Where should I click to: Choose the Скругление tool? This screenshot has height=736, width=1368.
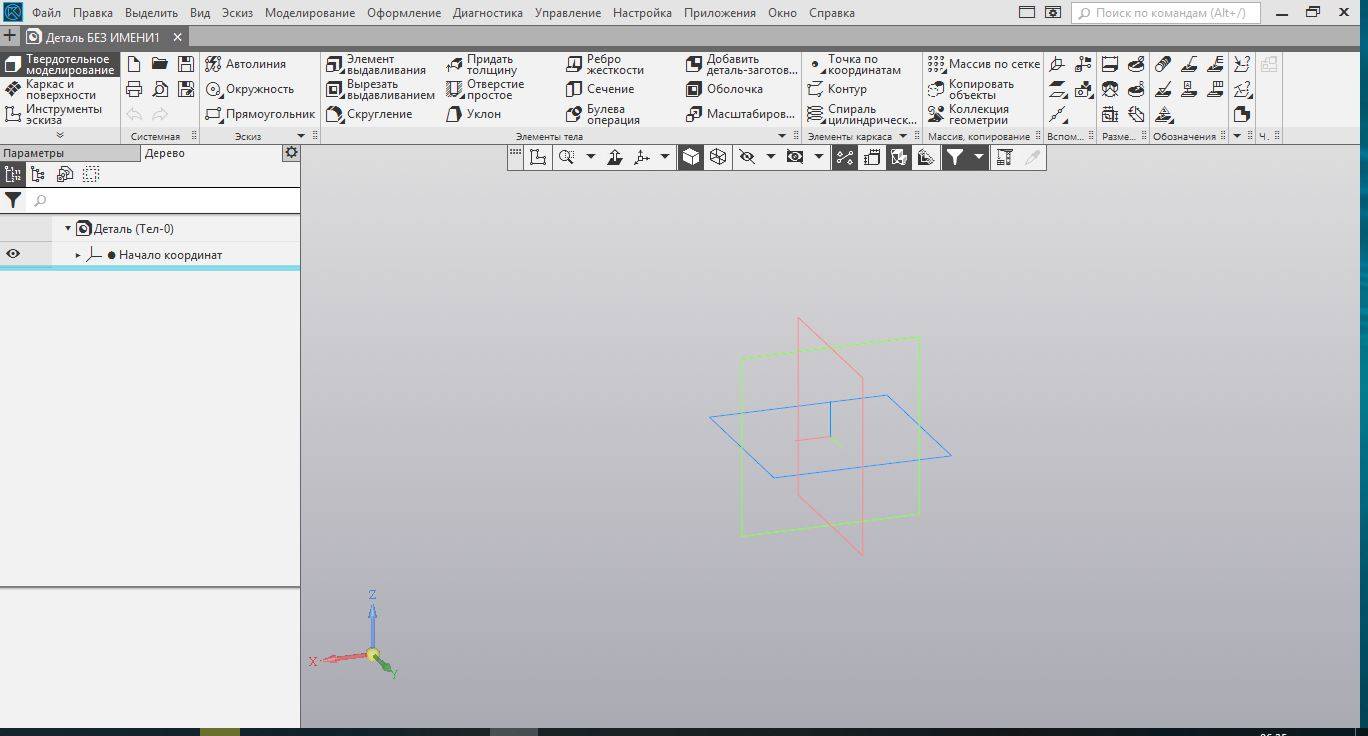click(369, 114)
